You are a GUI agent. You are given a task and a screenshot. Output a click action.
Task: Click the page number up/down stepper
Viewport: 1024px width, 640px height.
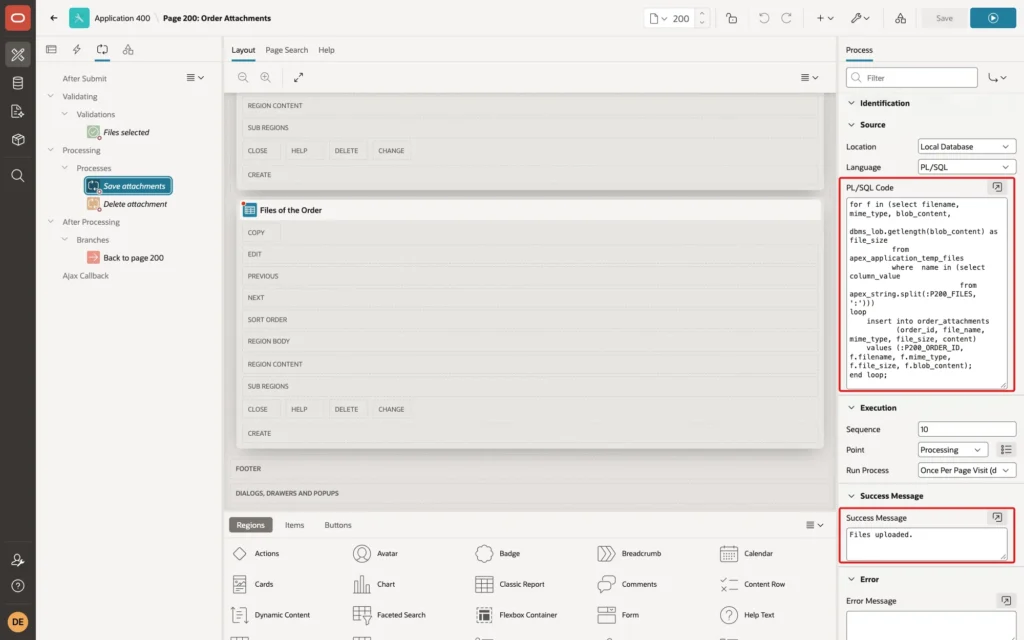click(702, 18)
